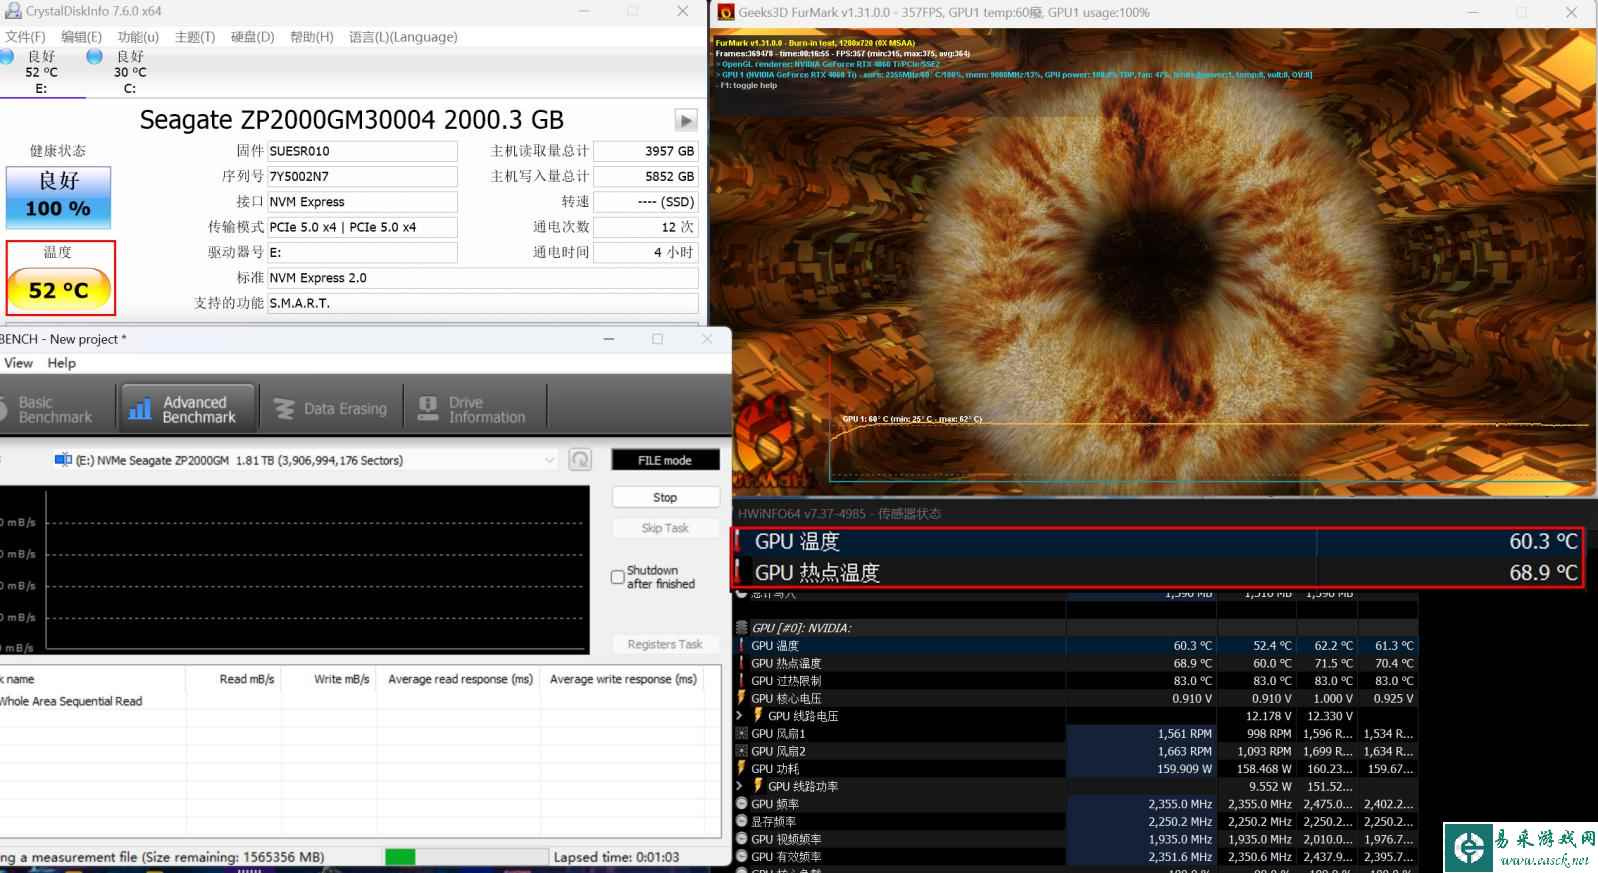
Task: Click the 序列号 field showing 7Y5002N7
Action: (x=362, y=176)
